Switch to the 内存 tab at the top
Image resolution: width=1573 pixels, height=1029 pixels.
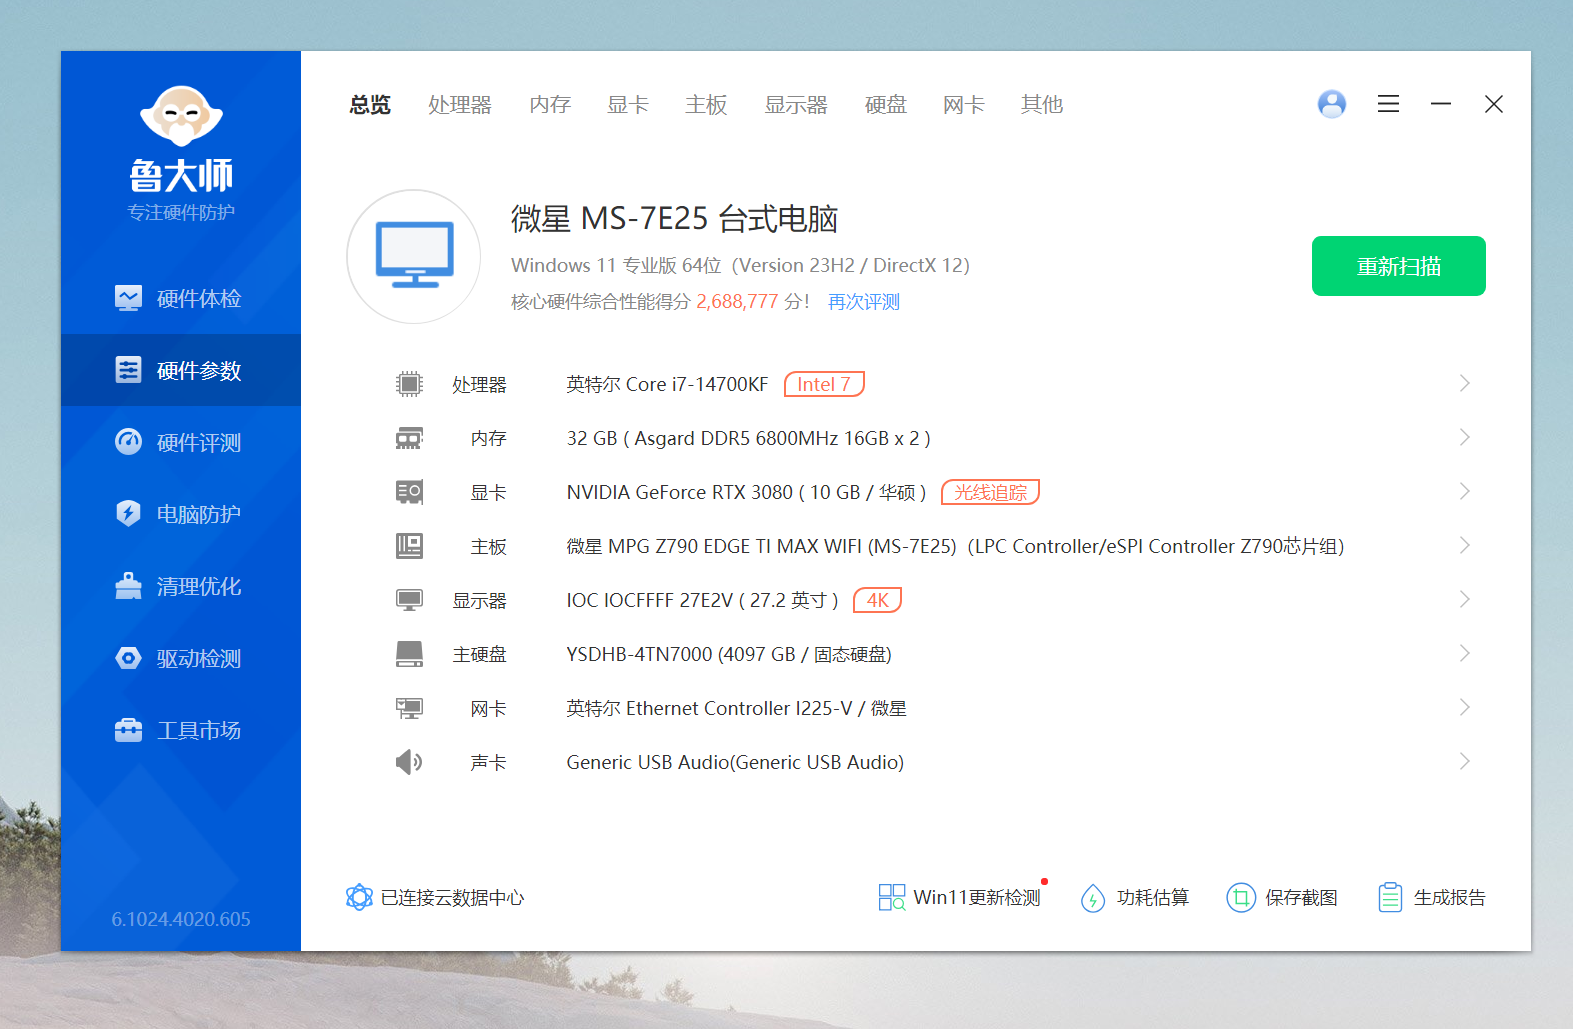[x=550, y=104]
